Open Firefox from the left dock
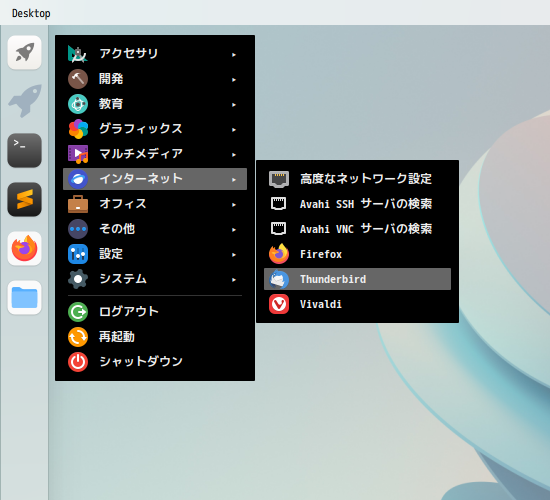Image resolution: width=550 pixels, height=500 pixels. pyautogui.click(x=25, y=248)
